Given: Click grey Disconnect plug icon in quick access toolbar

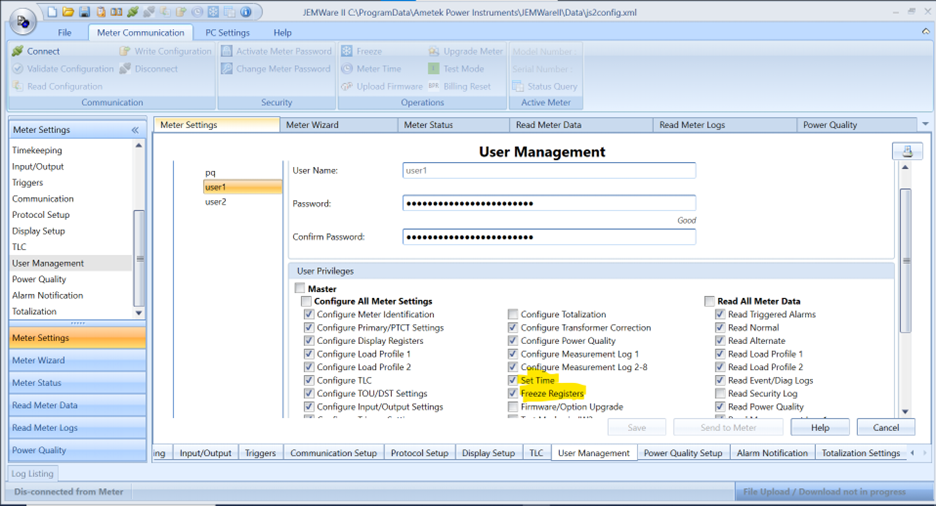Looking at the screenshot, I should pos(149,12).
